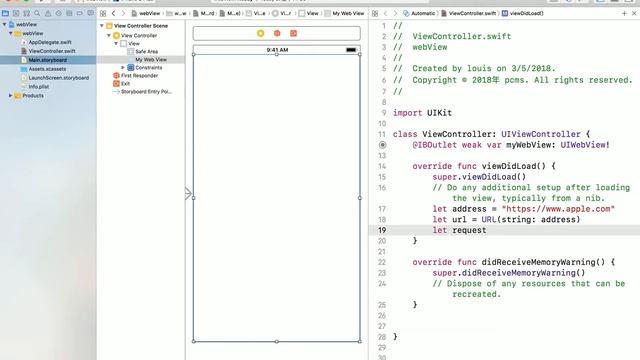The height and width of the screenshot is (360, 640).
Task: Expand the Products folder
Action: (11, 96)
